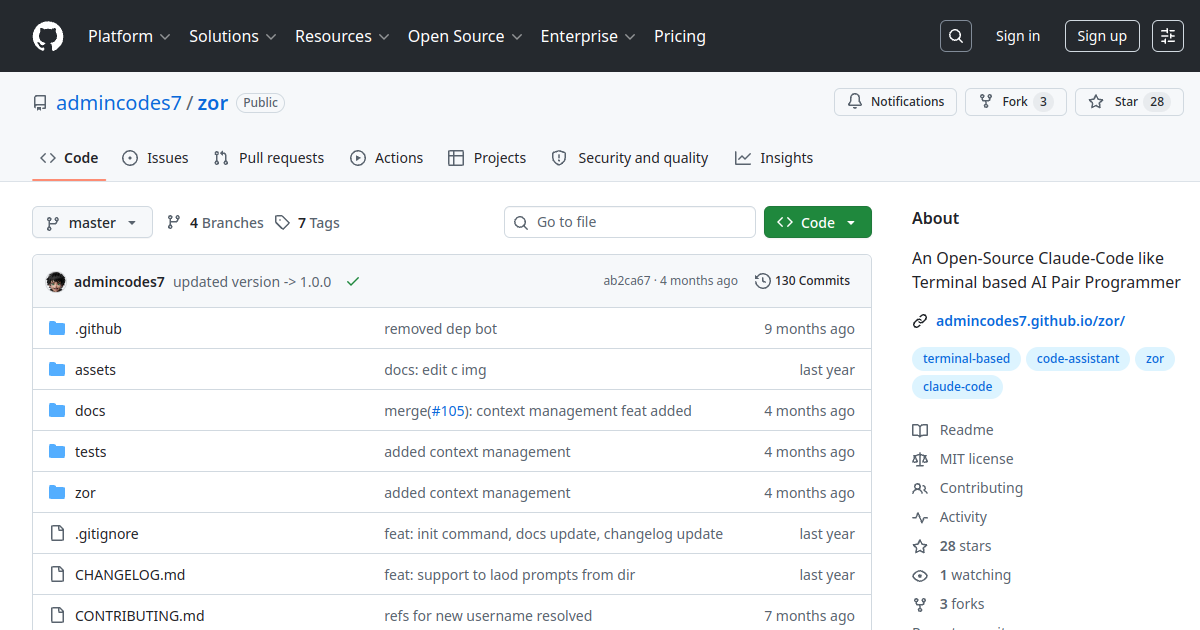Expand the Resources menu
Image resolution: width=1200 pixels, height=630 pixels.
pyautogui.click(x=341, y=36)
